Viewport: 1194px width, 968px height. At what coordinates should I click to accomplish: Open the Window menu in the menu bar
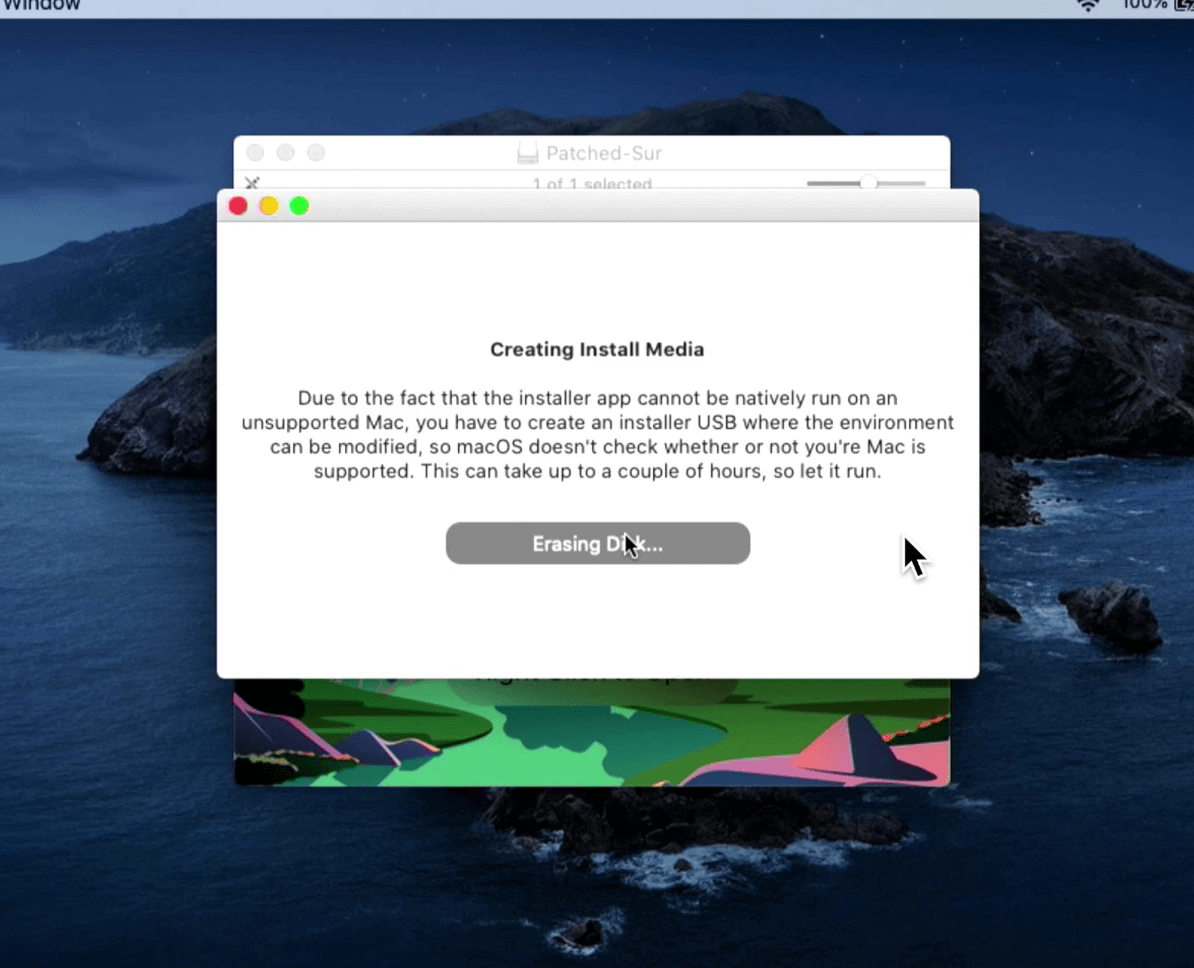pos(40,5)
